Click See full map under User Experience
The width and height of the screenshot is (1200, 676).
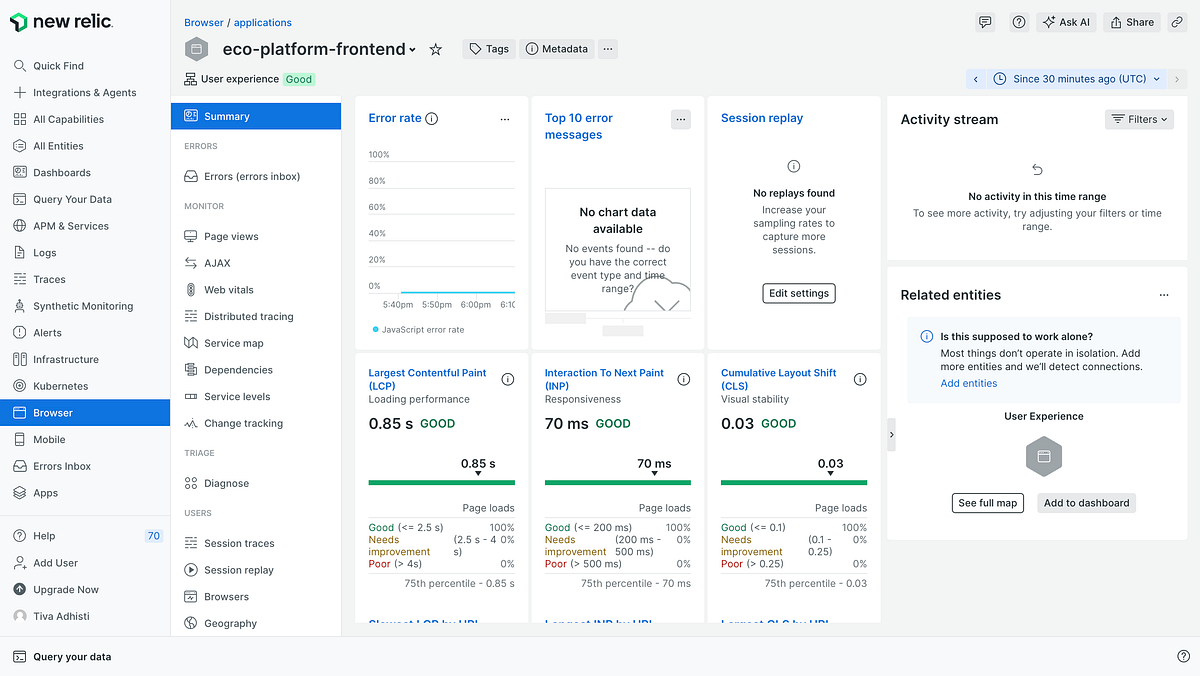[x=987, y=503]
